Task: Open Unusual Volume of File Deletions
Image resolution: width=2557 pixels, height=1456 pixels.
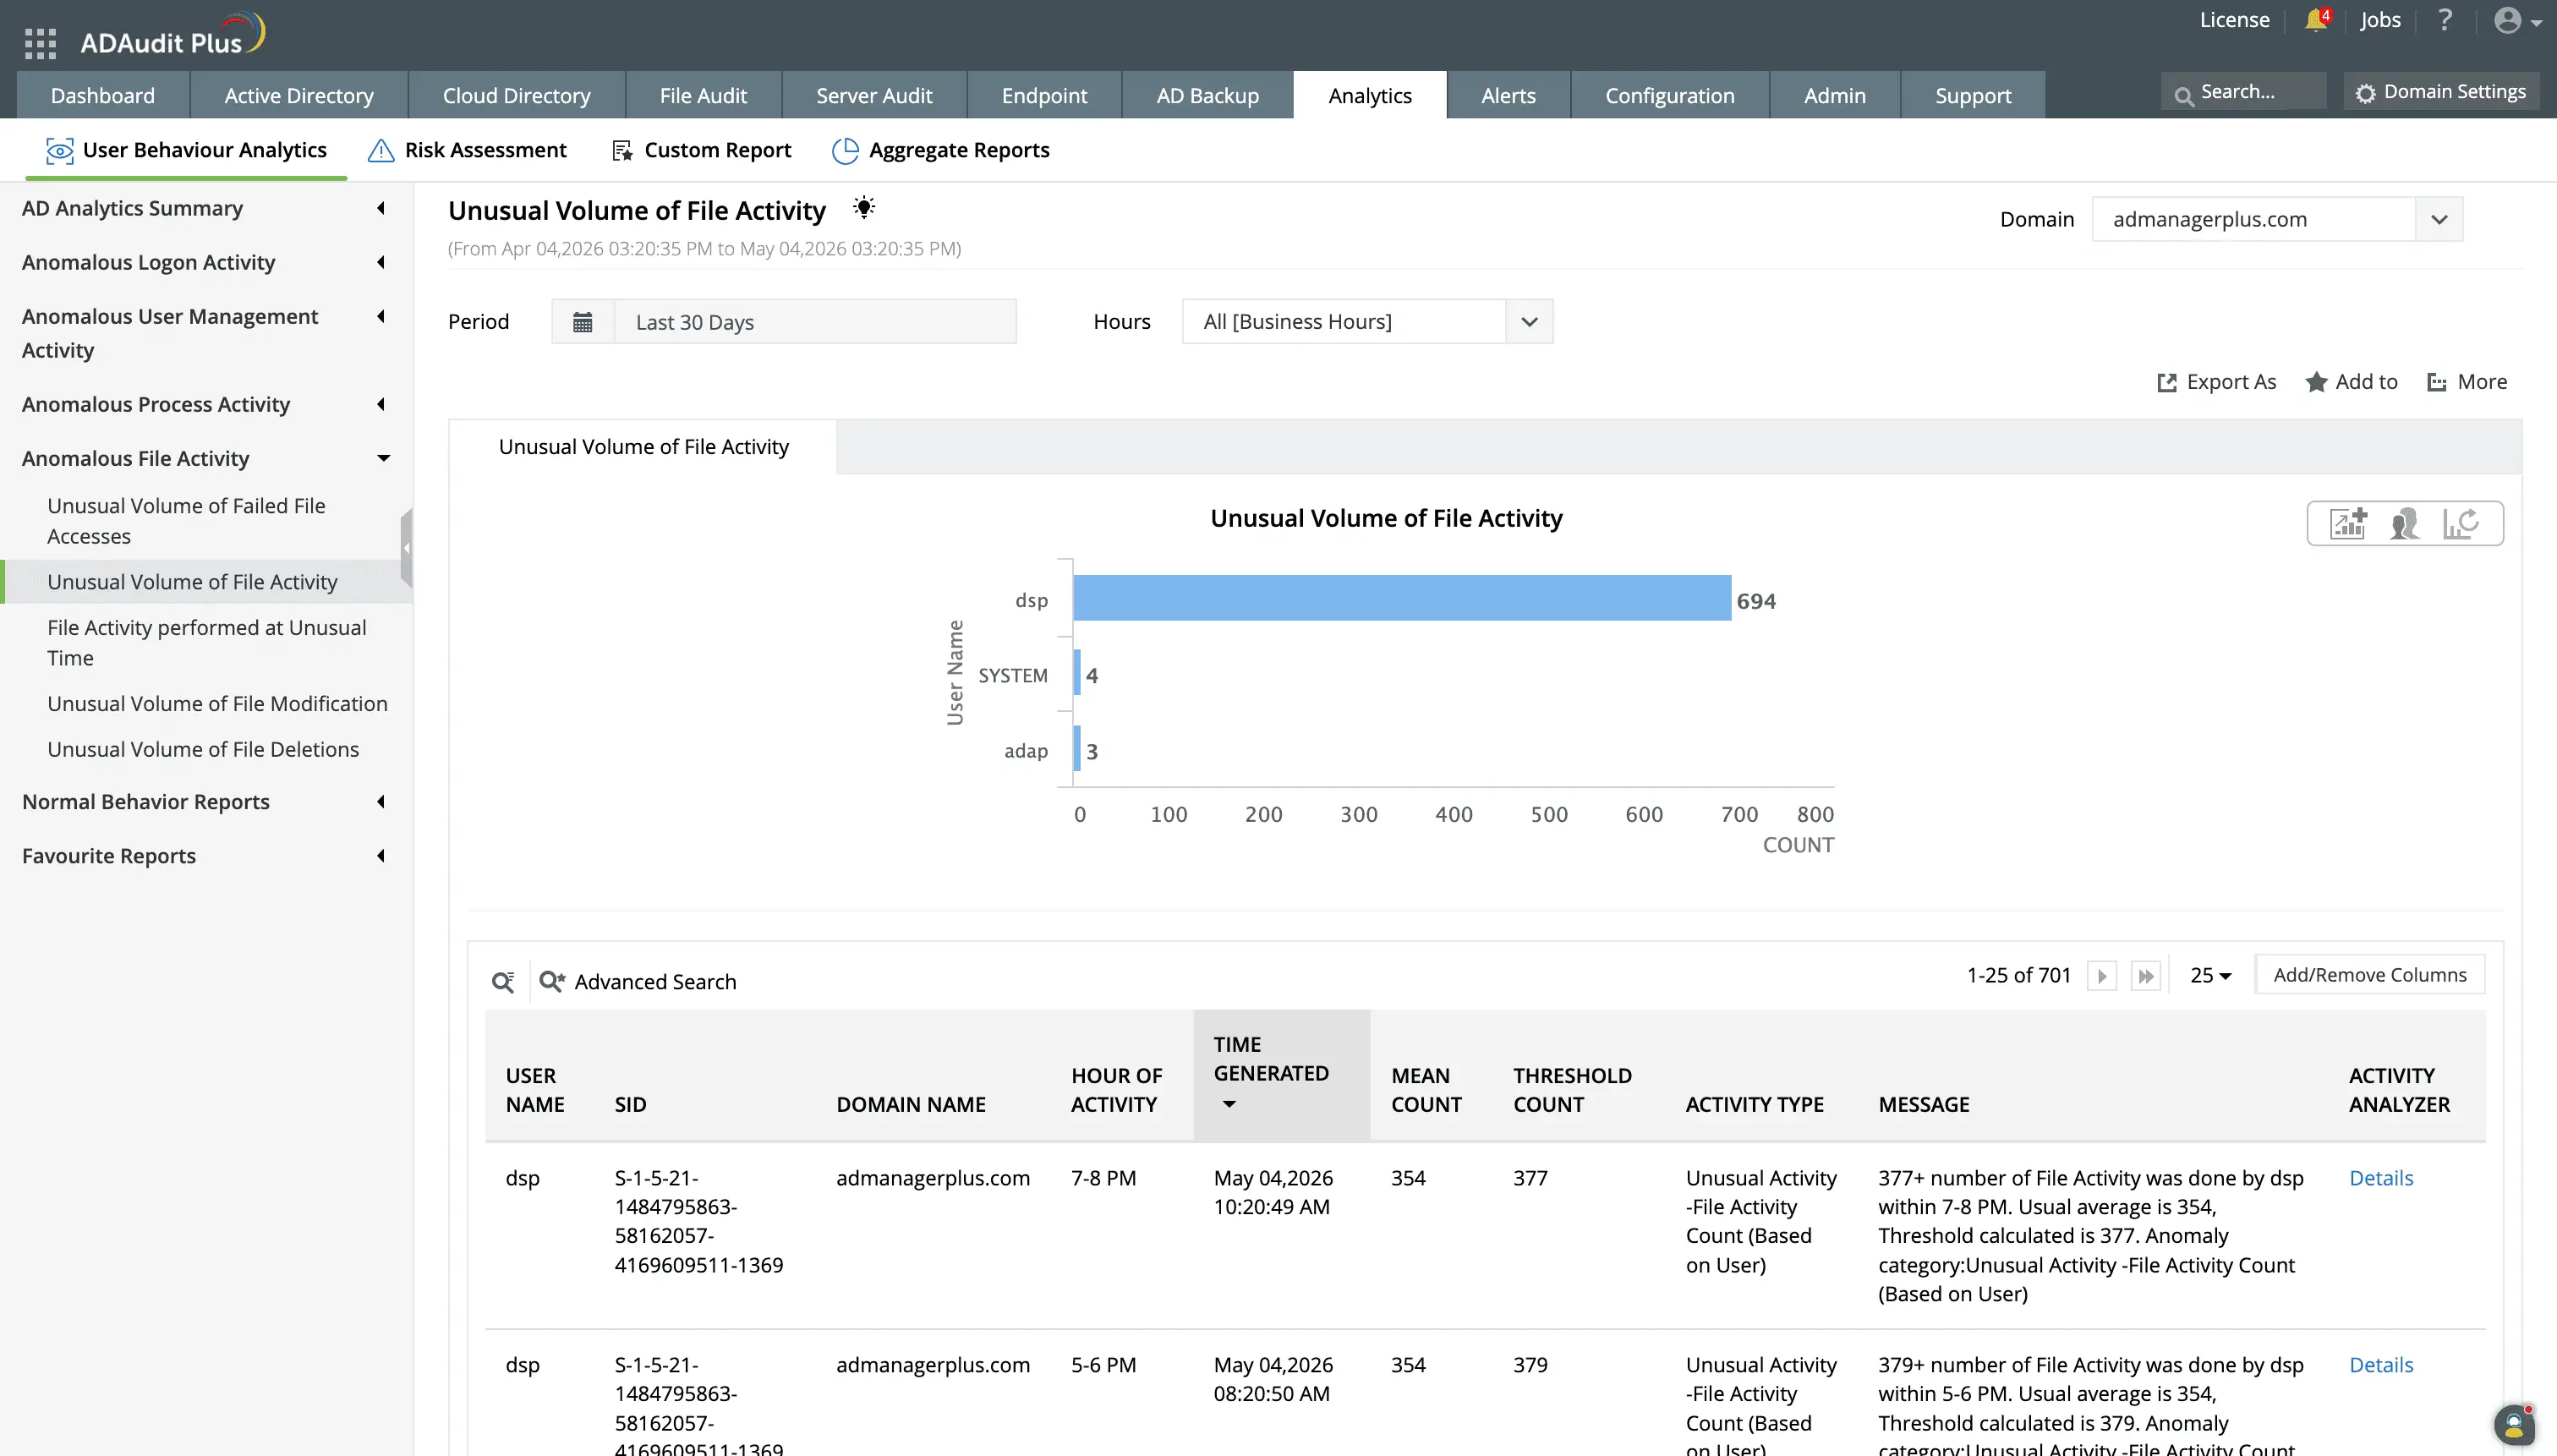Action: [x=203, y=750]
